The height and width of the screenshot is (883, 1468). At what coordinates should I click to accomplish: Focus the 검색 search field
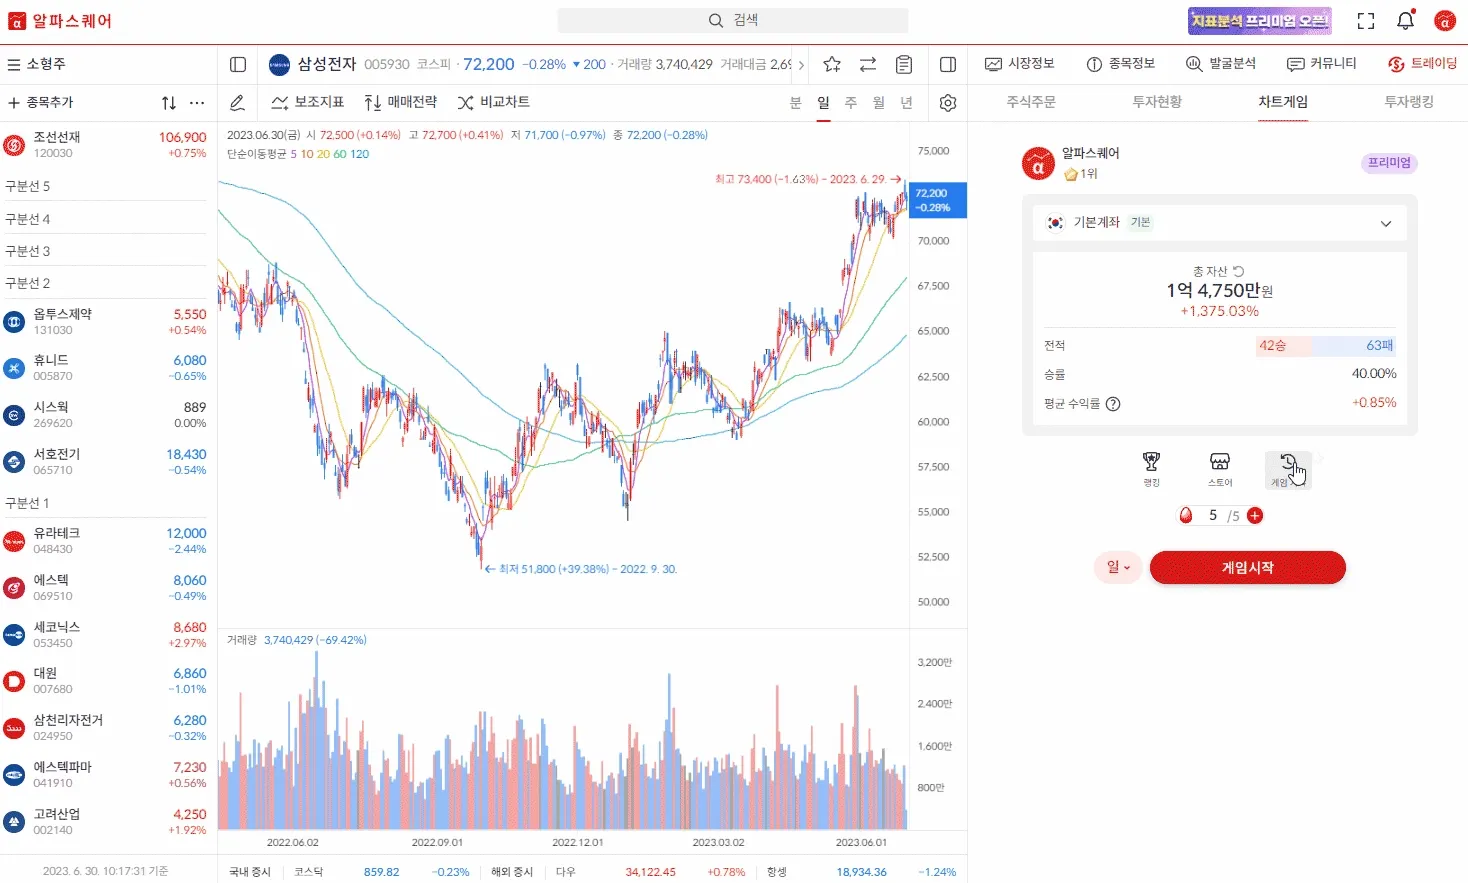tap(733, 20)
